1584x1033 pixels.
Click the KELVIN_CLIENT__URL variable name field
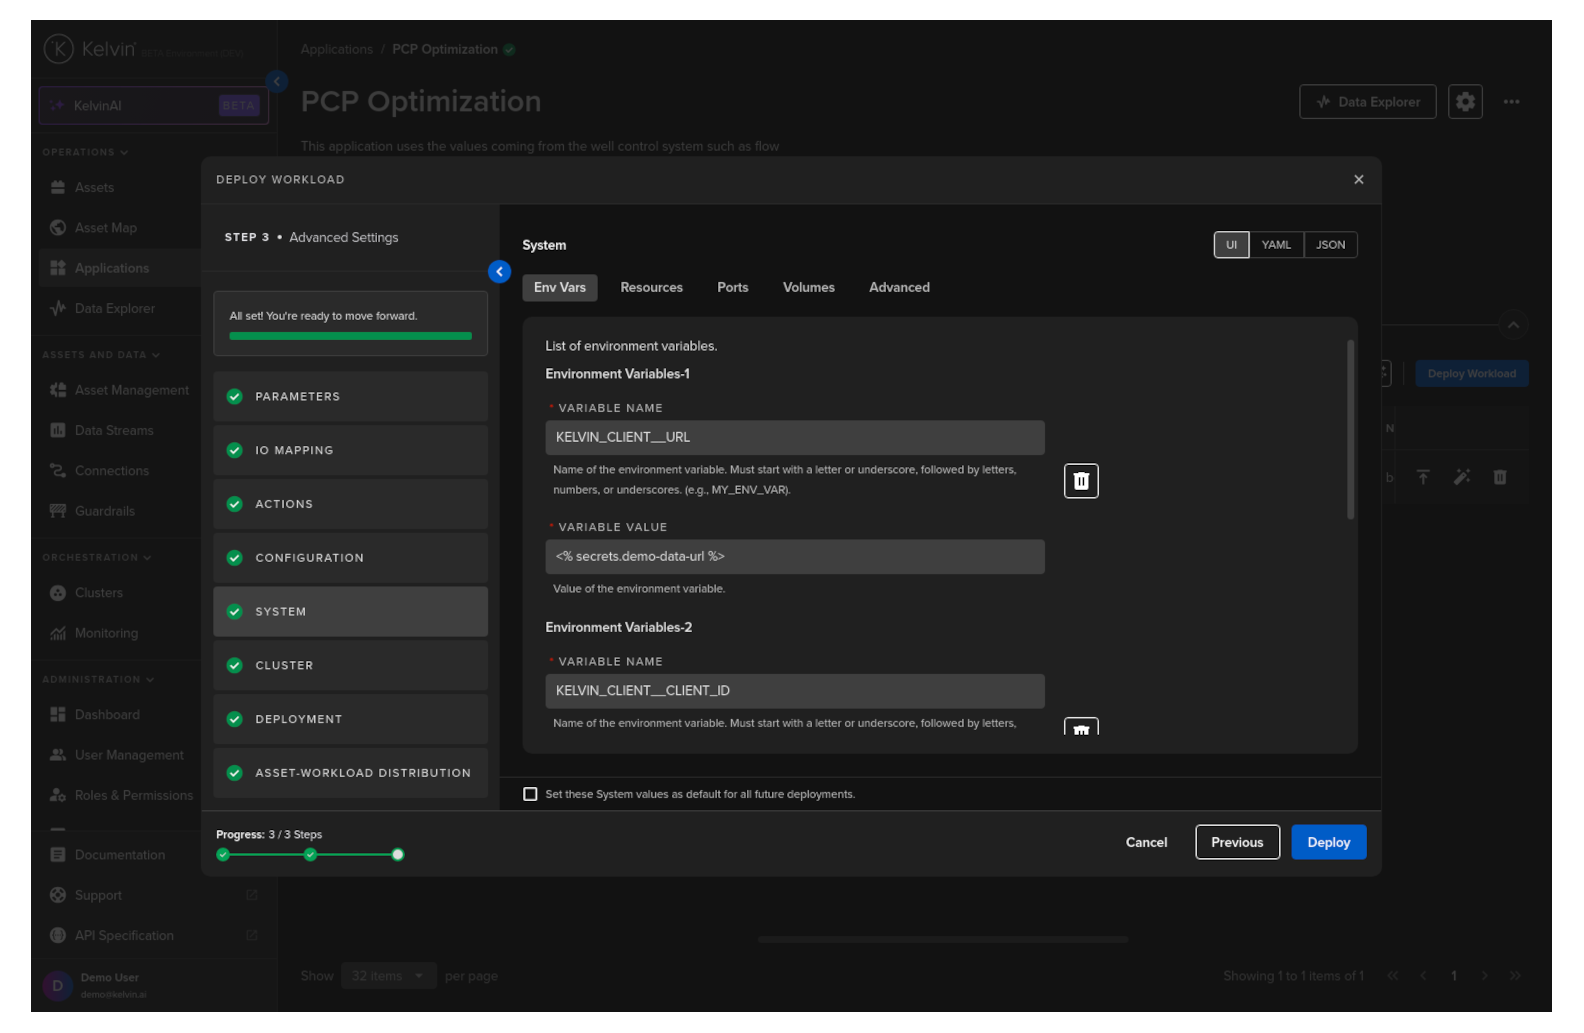click(794, 438)
